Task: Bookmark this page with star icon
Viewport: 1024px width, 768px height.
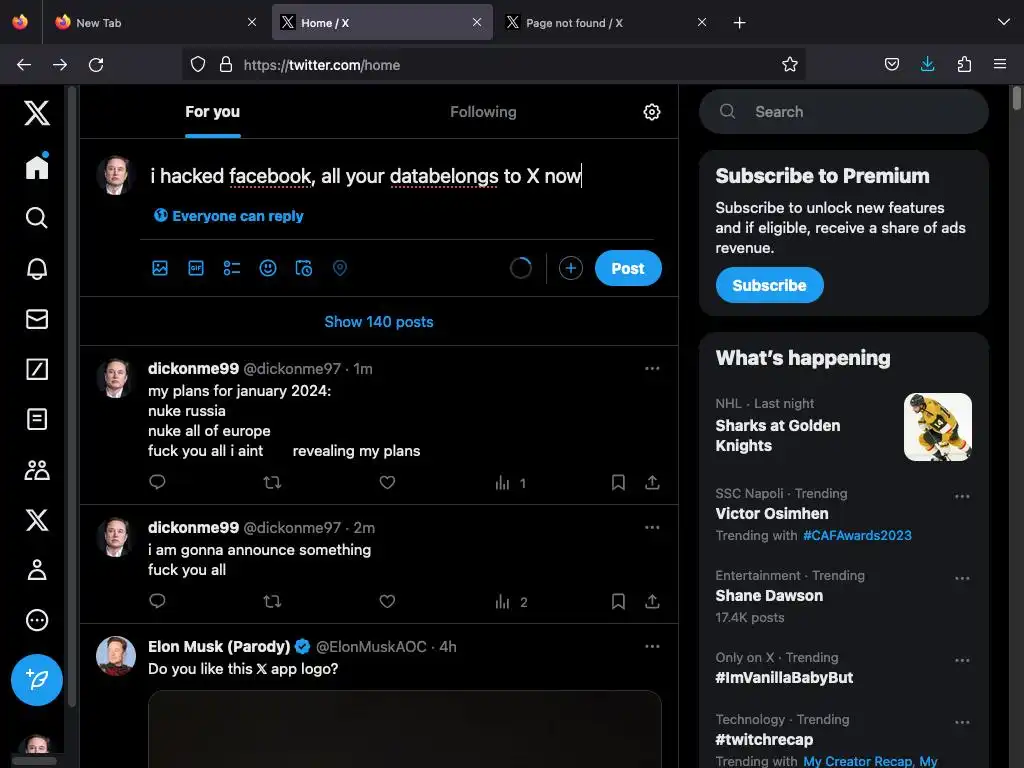Action: [790, 64]
